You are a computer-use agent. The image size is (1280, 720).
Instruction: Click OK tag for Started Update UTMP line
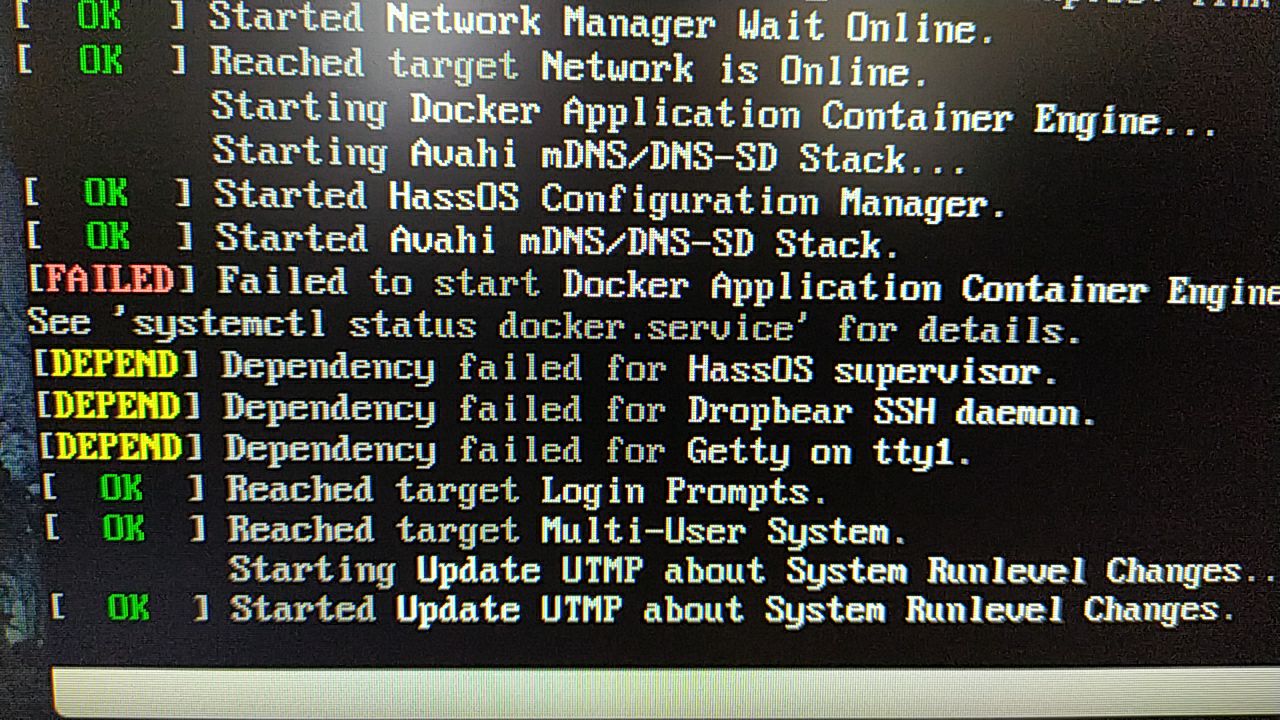129,607
